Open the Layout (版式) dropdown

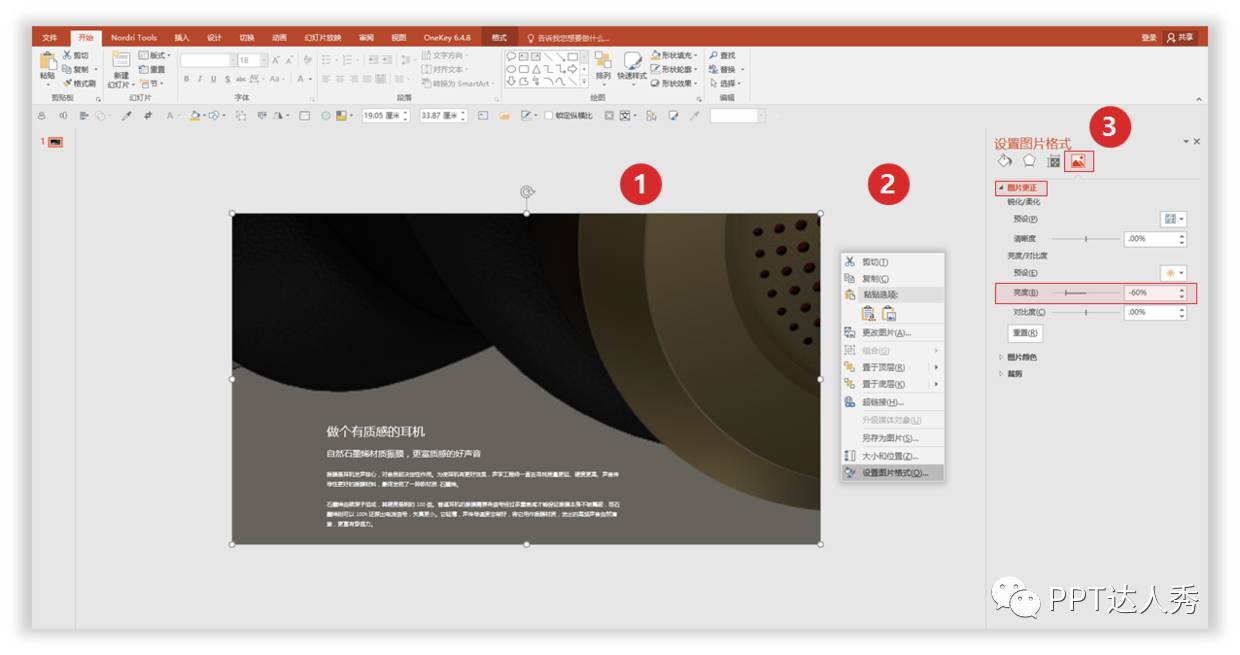155,55
